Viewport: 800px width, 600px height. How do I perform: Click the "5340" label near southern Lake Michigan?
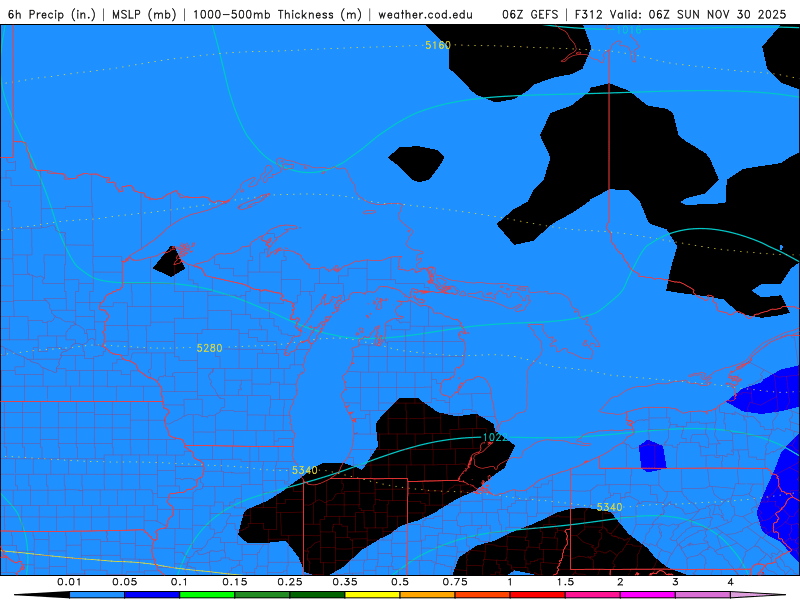click(x=305, y=470)
